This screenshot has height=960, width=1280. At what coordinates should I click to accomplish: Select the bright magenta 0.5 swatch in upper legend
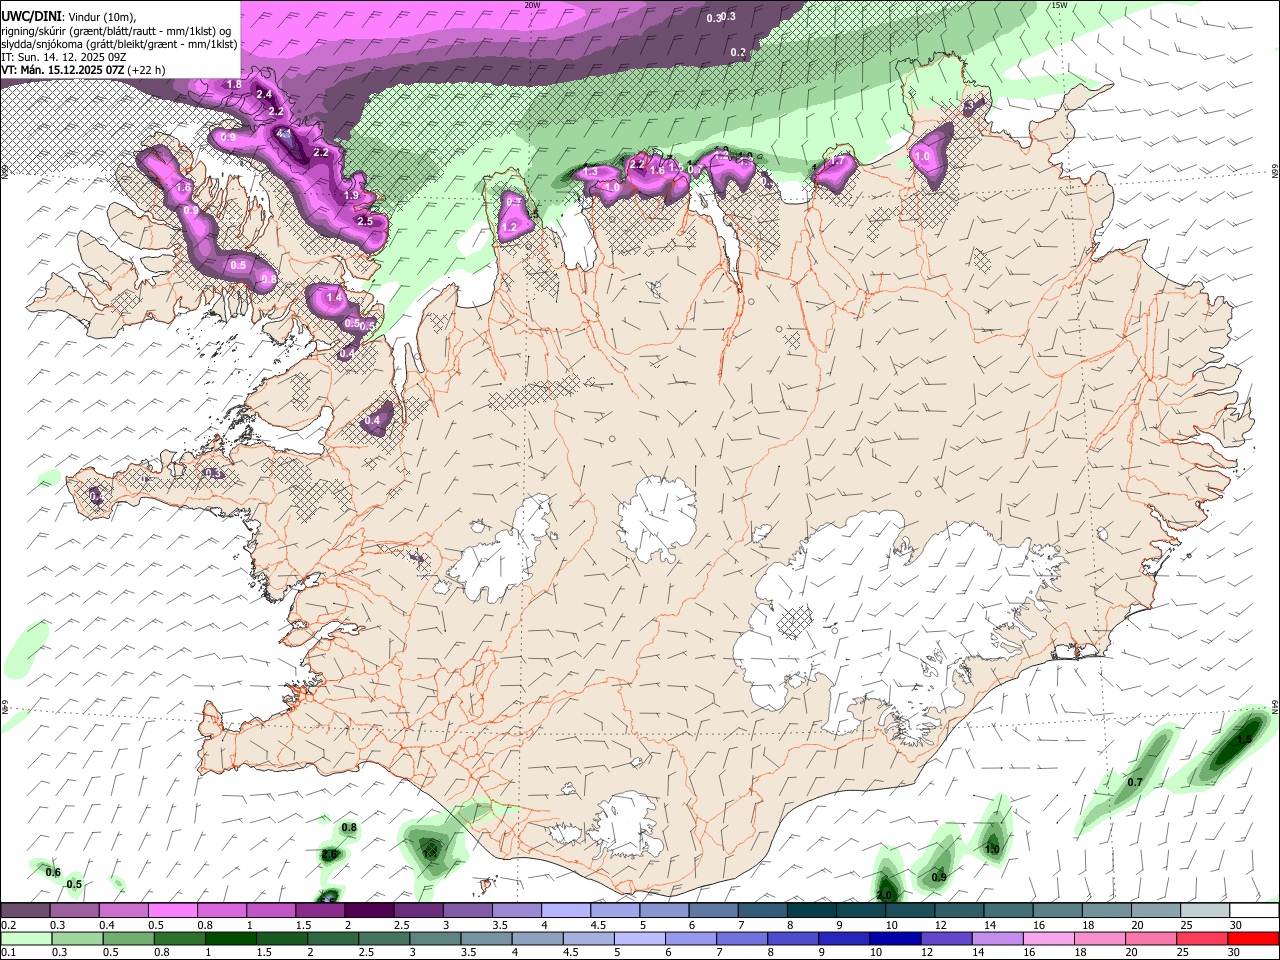coord(173,911)
